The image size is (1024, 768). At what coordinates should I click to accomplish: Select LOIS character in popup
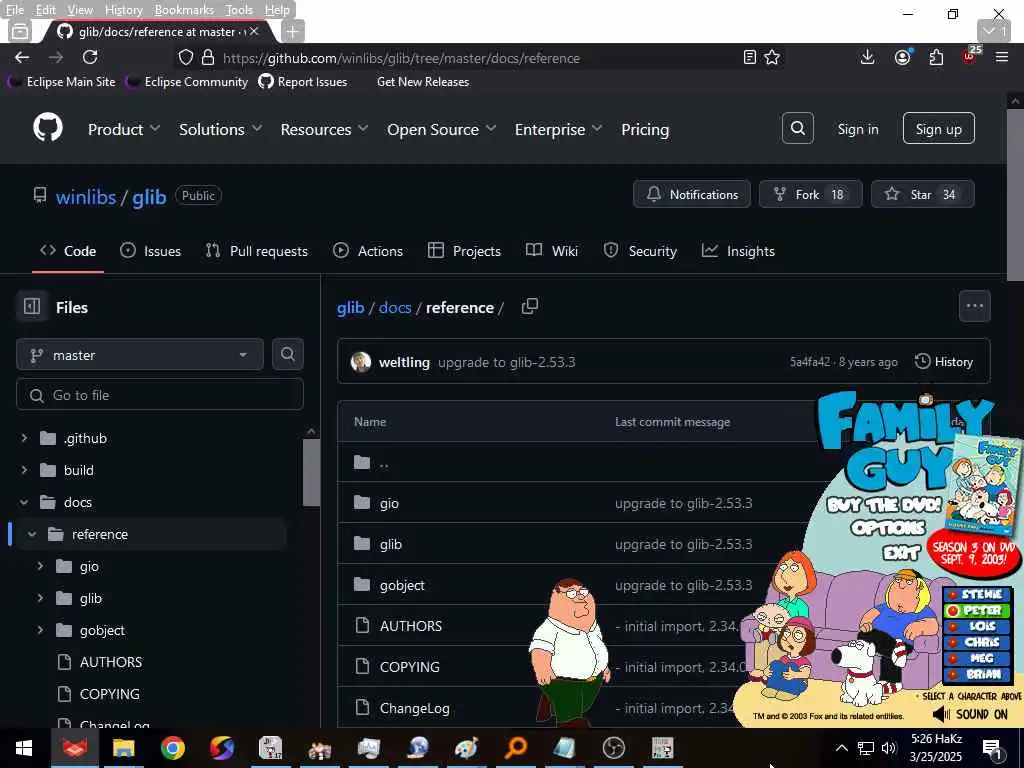click(x=977, y=626)
